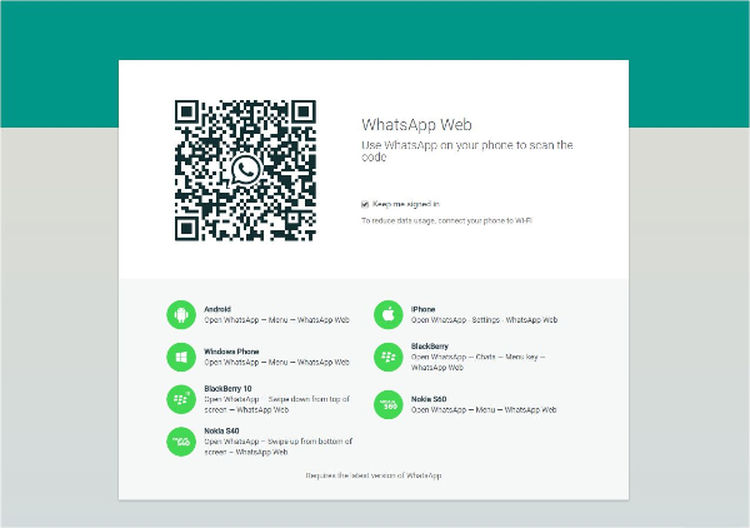
Task: Click the 'Requires the latest version' footer text
Action: (x=373, y=476)
